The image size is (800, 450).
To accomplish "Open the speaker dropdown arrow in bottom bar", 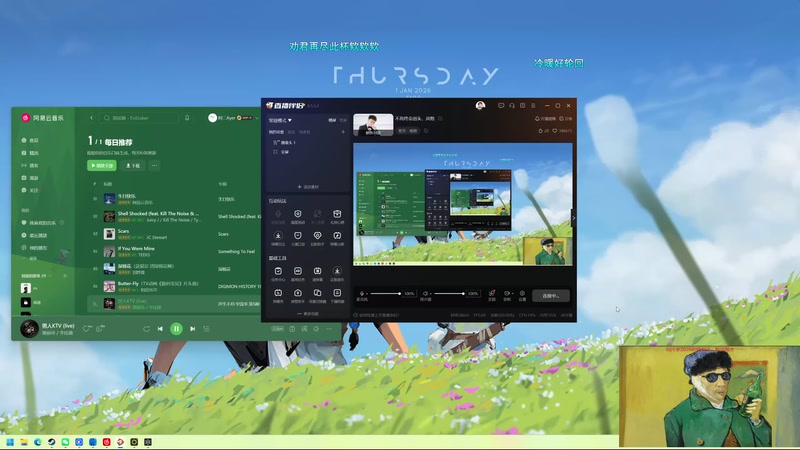I will tap(430, 294).
